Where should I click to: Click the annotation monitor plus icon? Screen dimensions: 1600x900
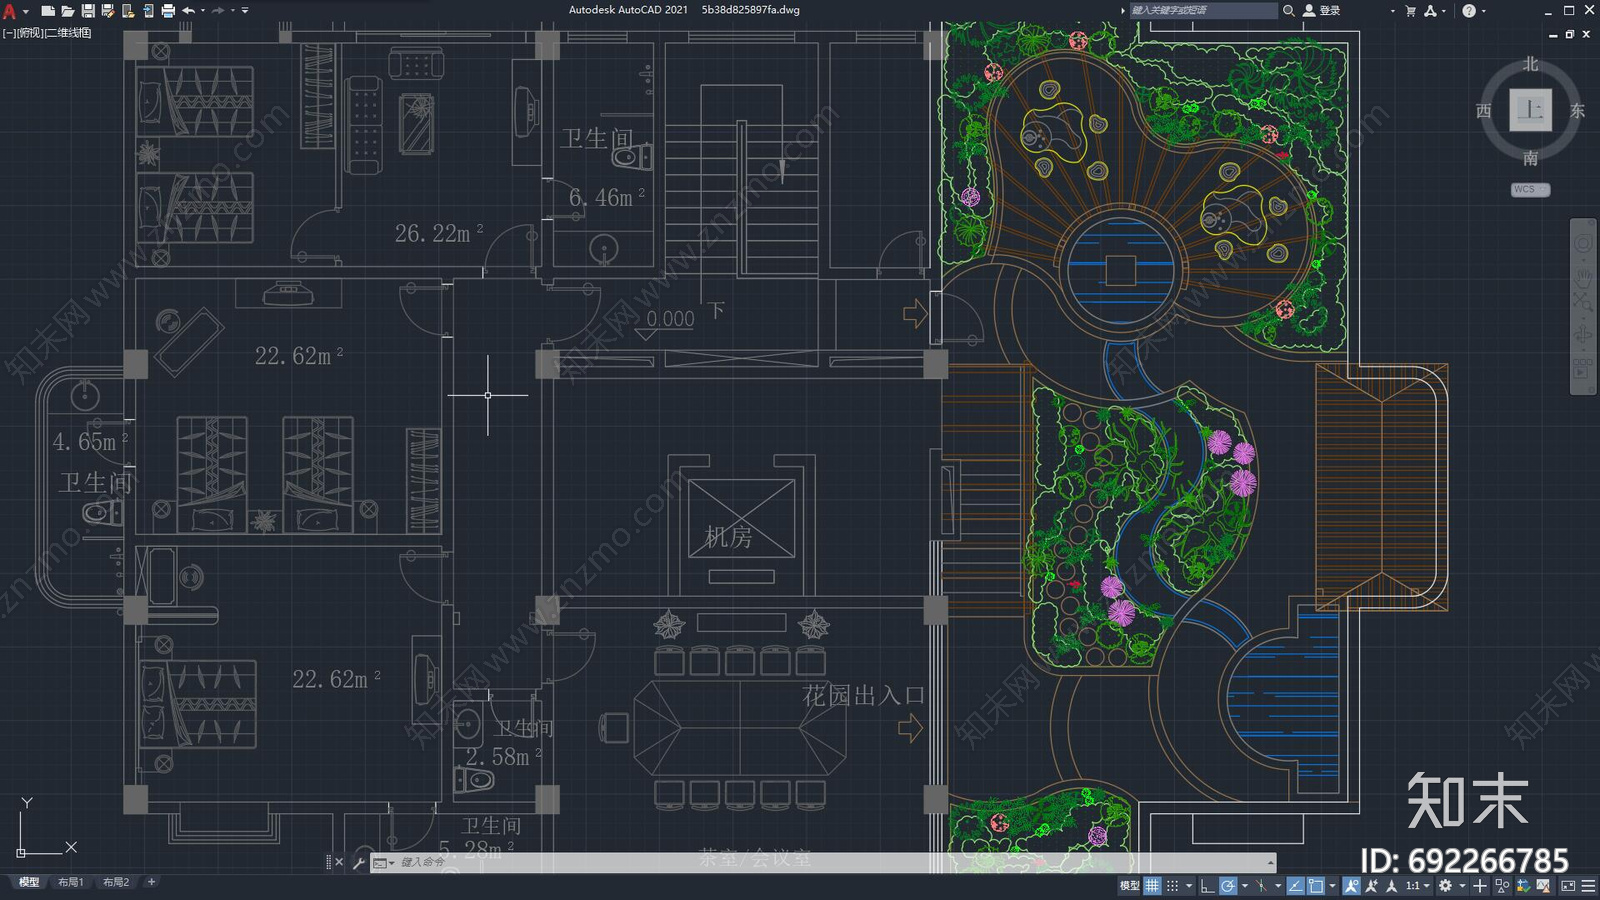(x=1480, y=885)
